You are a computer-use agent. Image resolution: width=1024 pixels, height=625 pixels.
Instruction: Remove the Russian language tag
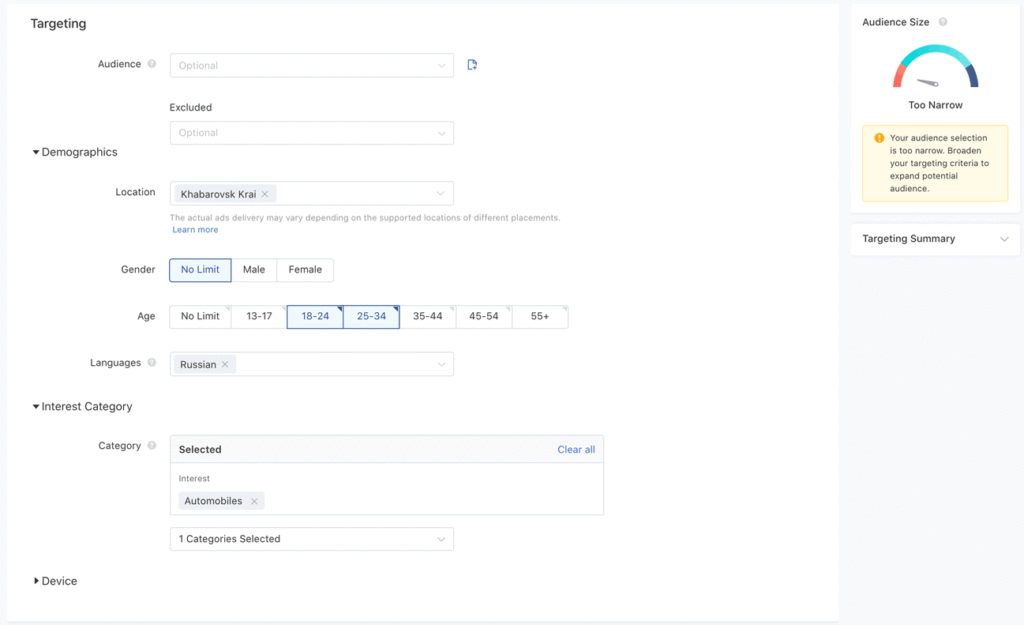coord(225,365)
